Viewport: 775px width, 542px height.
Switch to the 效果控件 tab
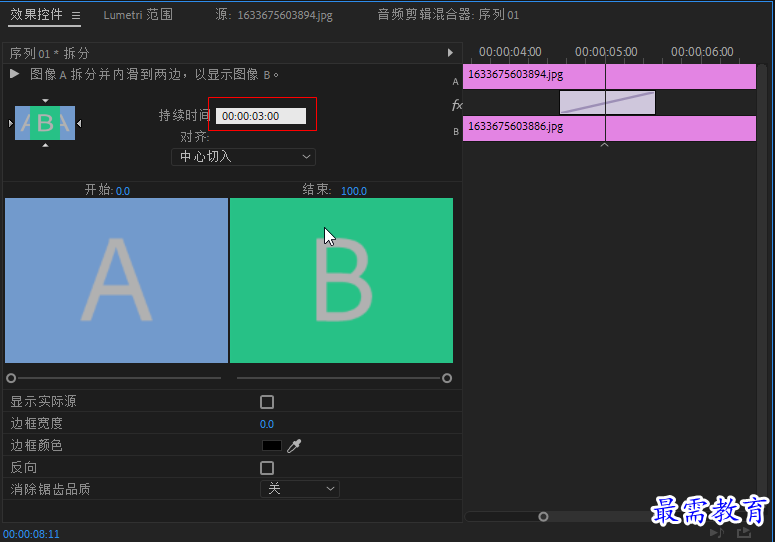[x=37, y=14]
